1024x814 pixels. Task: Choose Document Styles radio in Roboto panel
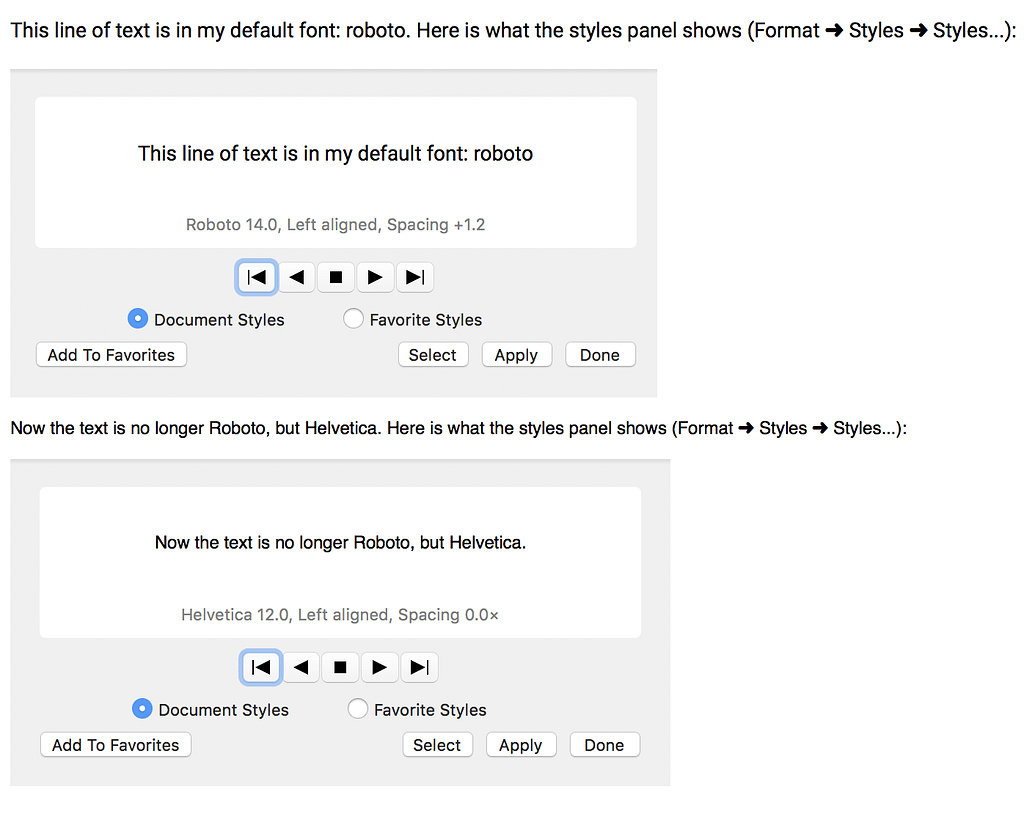[x=138, y=319]
